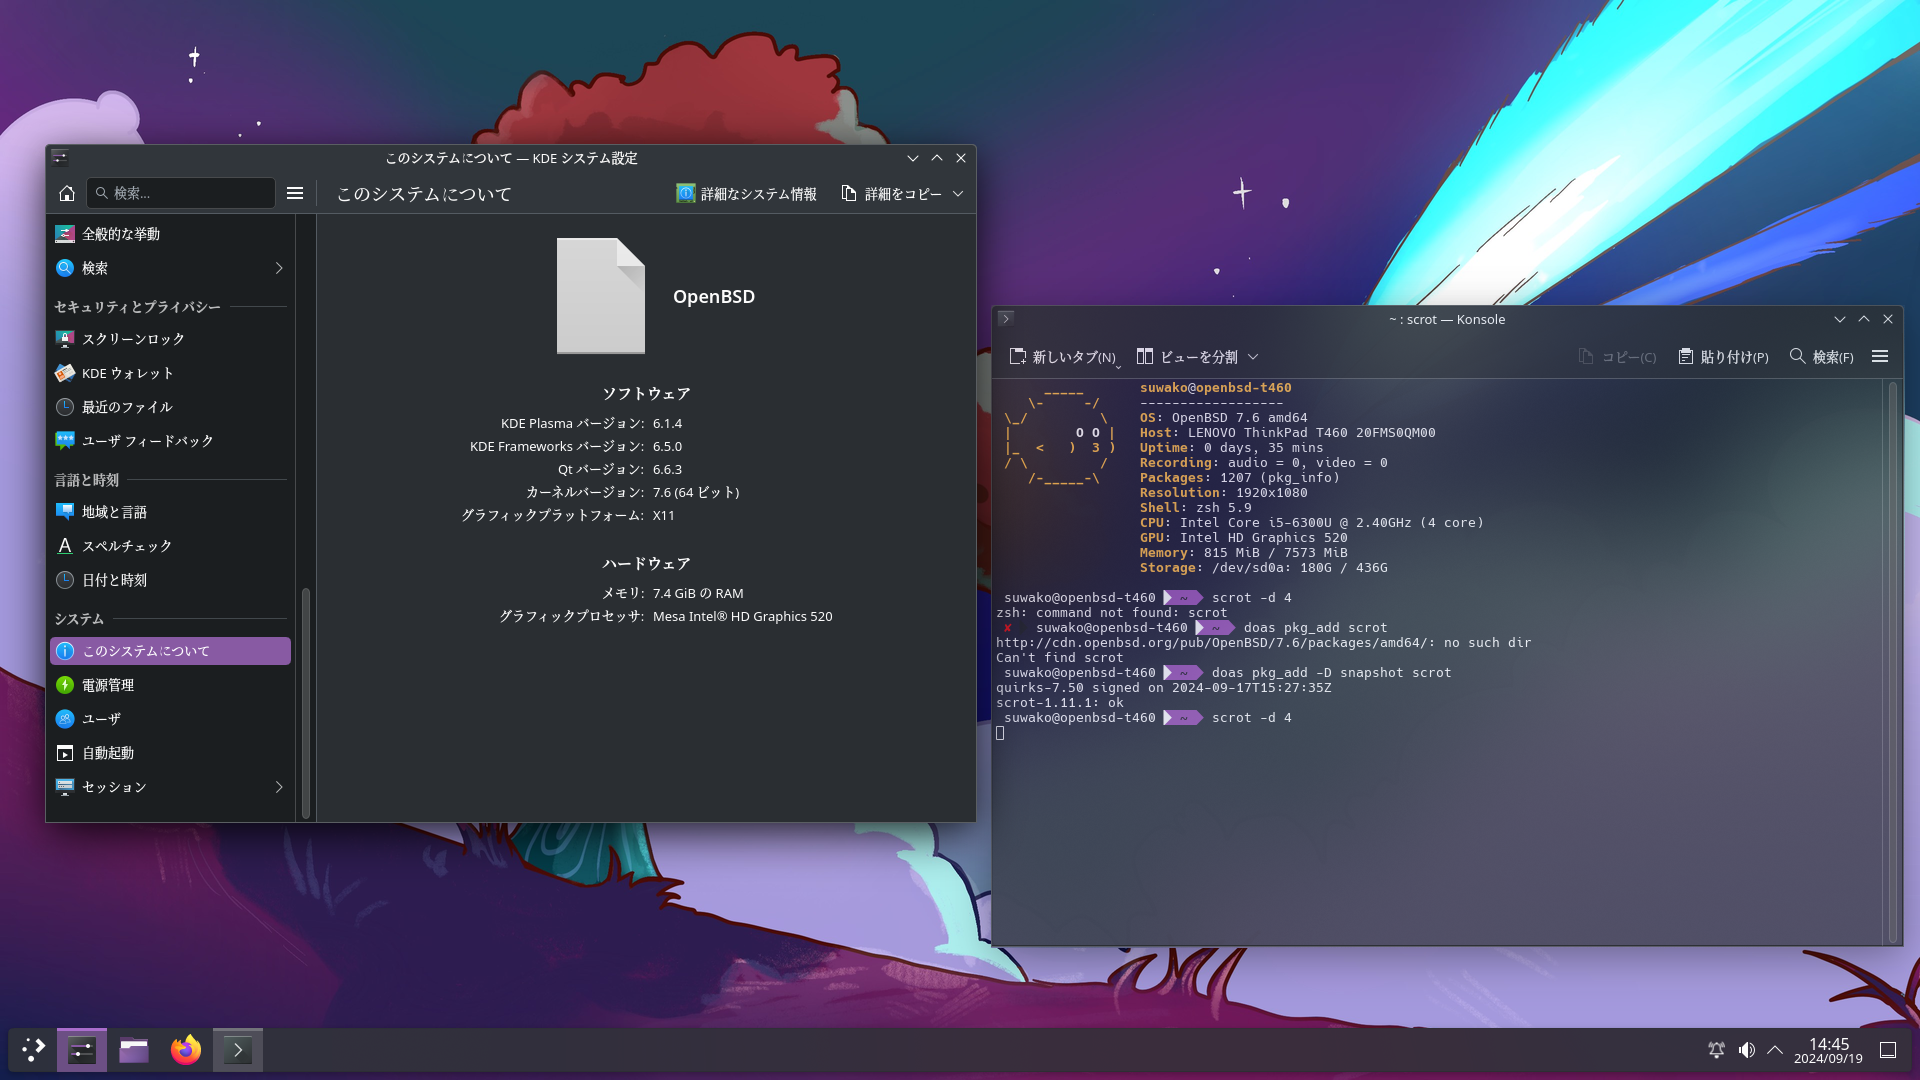Click 詳細なシステム情報 button
This screenshot has height=1080, width=1920.
coord(747,194)
